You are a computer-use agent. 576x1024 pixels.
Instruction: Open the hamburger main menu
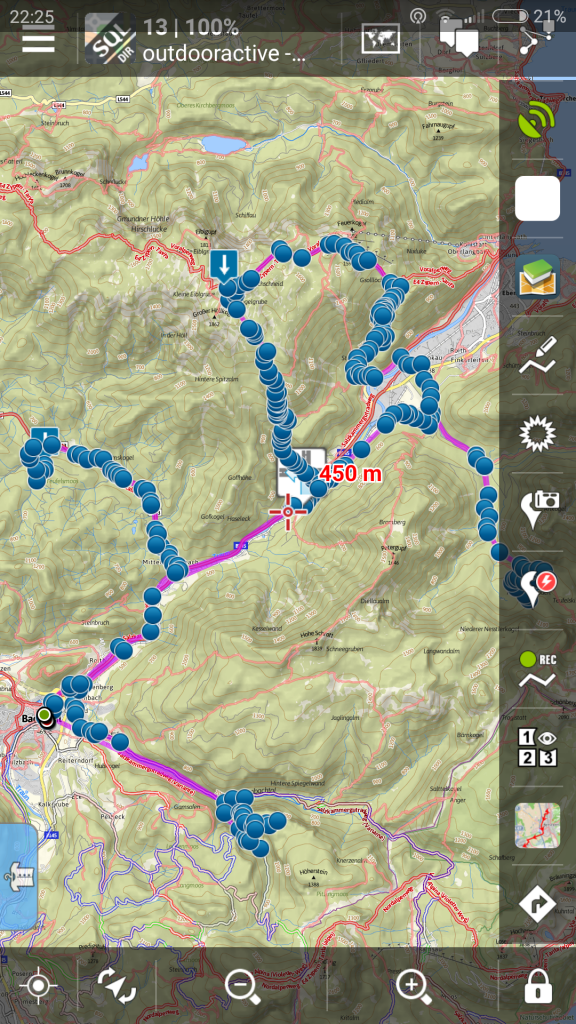(39, 43)
